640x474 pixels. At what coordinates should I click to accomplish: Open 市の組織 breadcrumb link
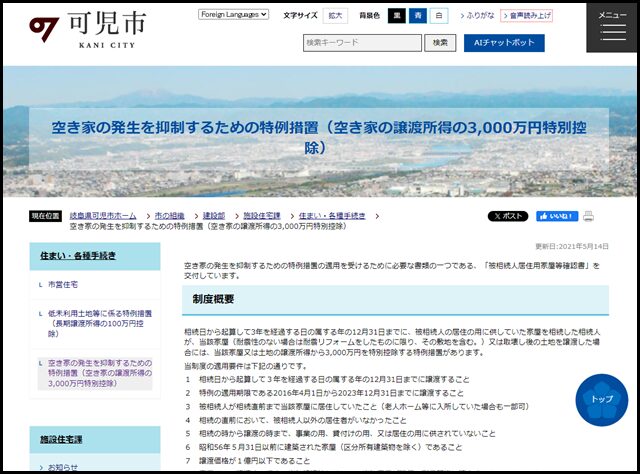coord(169,216)
